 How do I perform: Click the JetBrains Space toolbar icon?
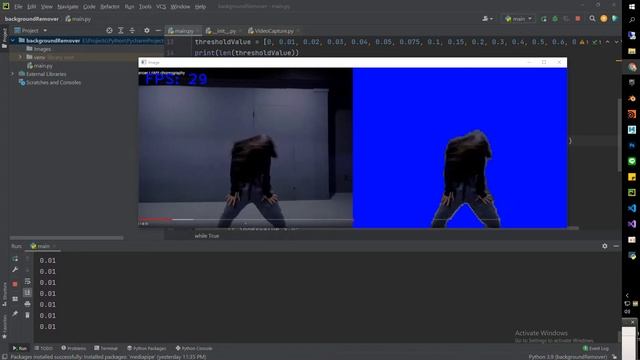(x=615, y=19)
